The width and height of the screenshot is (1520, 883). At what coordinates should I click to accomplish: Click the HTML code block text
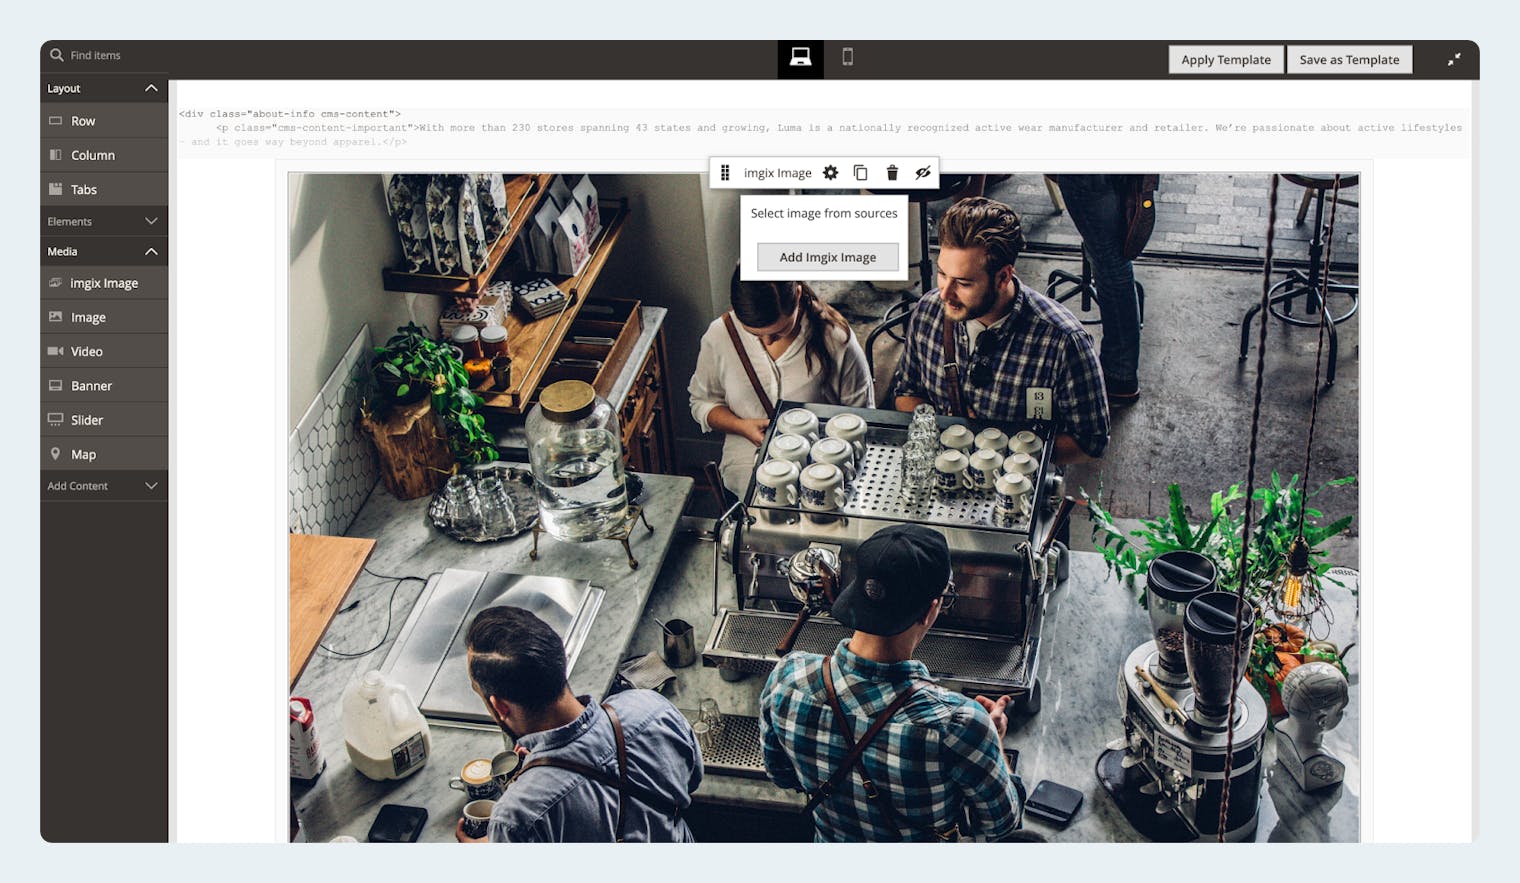click(x=822, y=128)
